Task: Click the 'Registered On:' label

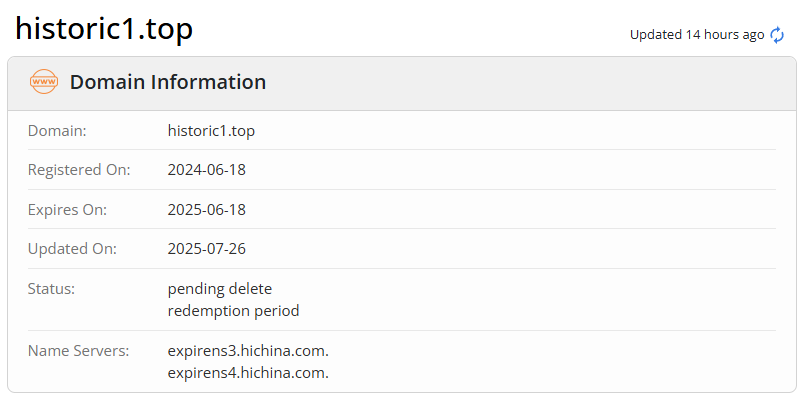Action: point(79,170)
